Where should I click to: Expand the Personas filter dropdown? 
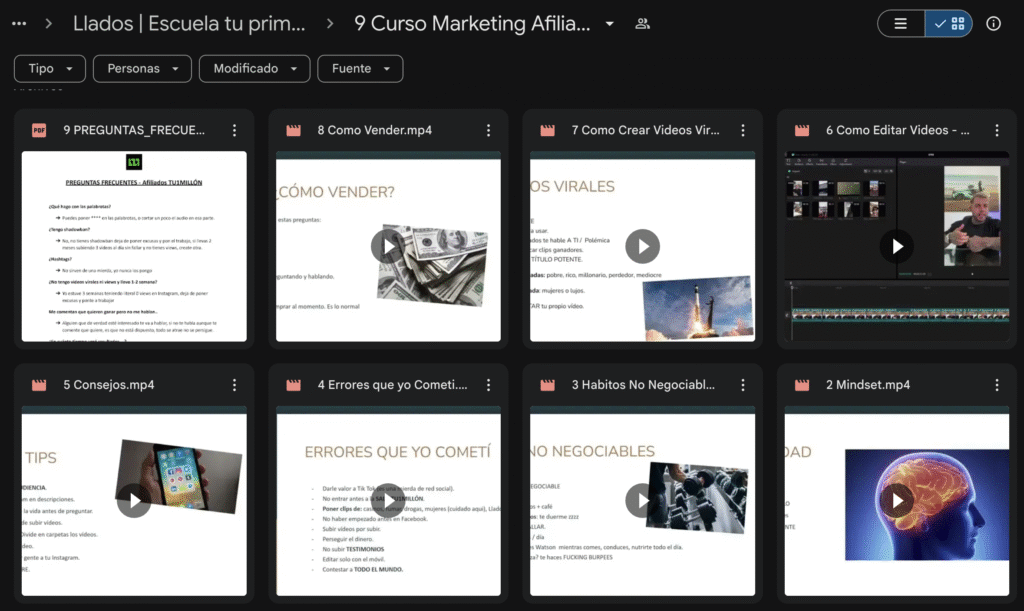coord(142,68)
